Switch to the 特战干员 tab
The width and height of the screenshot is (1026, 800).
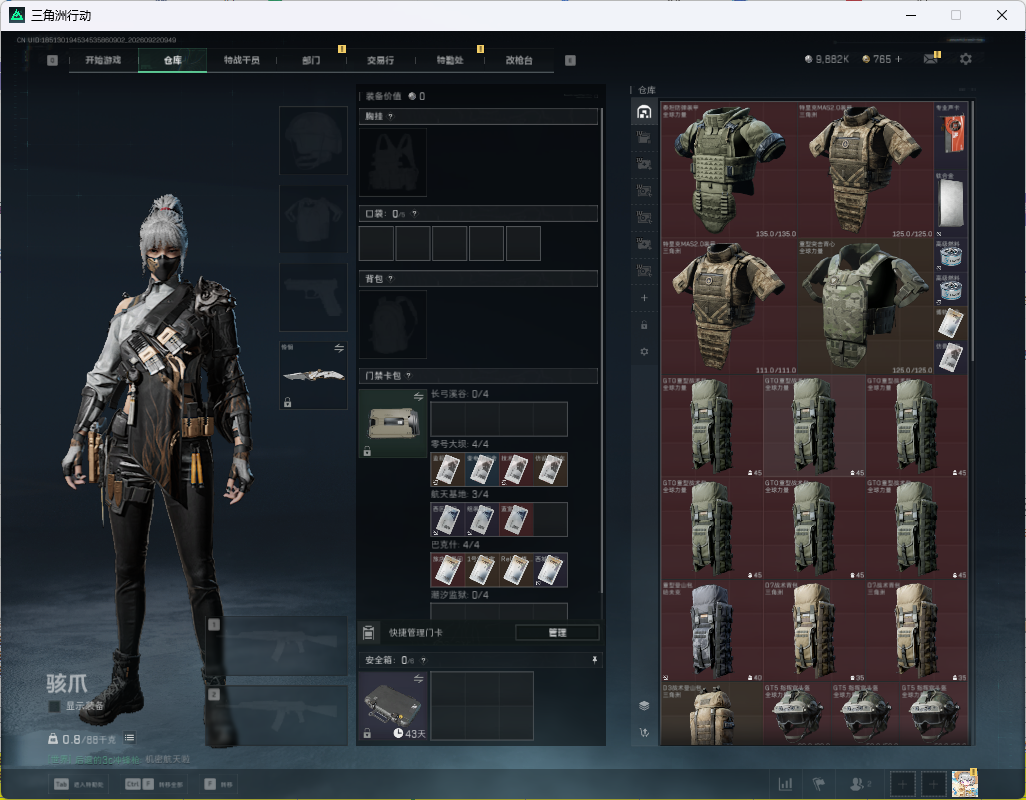[242, 60]
